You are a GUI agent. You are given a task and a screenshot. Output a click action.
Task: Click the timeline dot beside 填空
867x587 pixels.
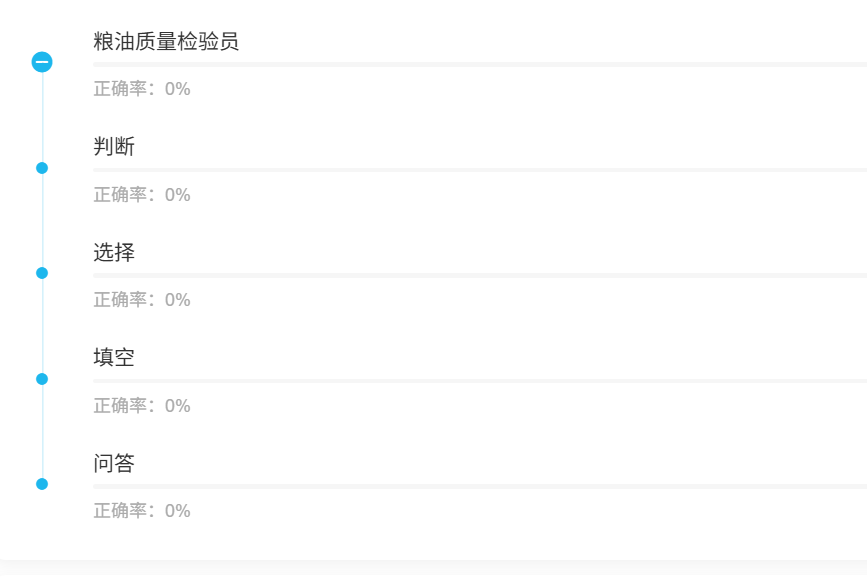pyautogui.click(x=42, y=379)
